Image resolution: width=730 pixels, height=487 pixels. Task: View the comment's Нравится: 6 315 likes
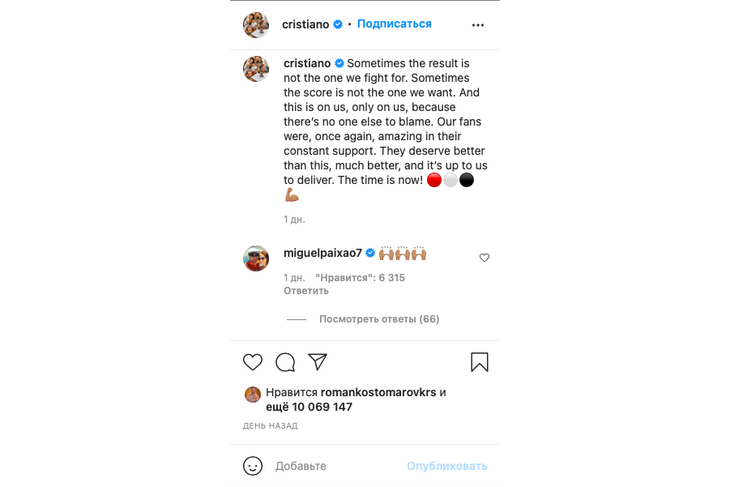tap(360, 277)
